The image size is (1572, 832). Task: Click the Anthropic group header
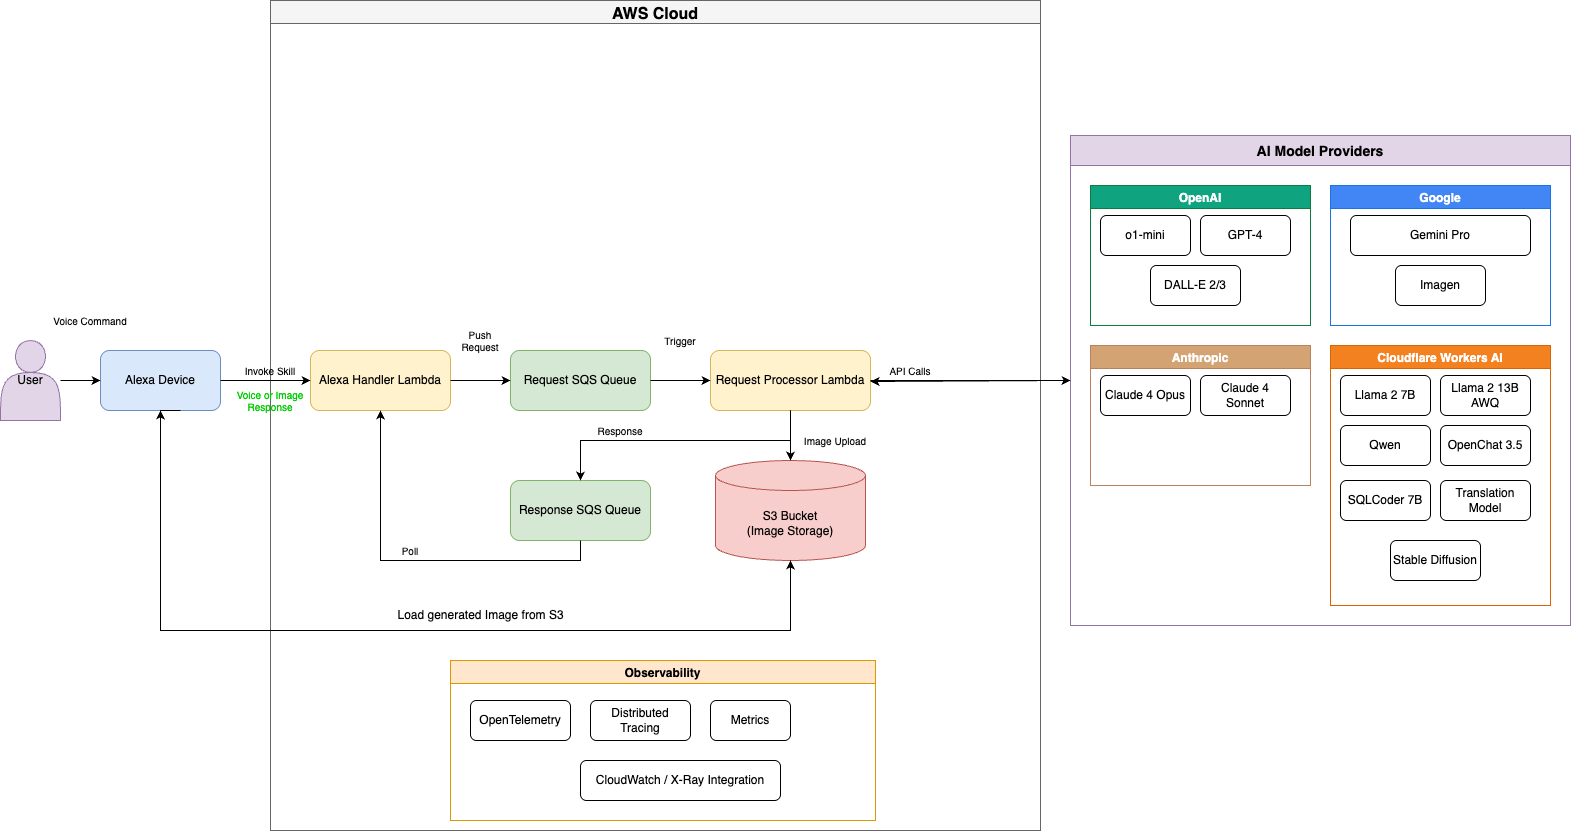click(1200, 357)
